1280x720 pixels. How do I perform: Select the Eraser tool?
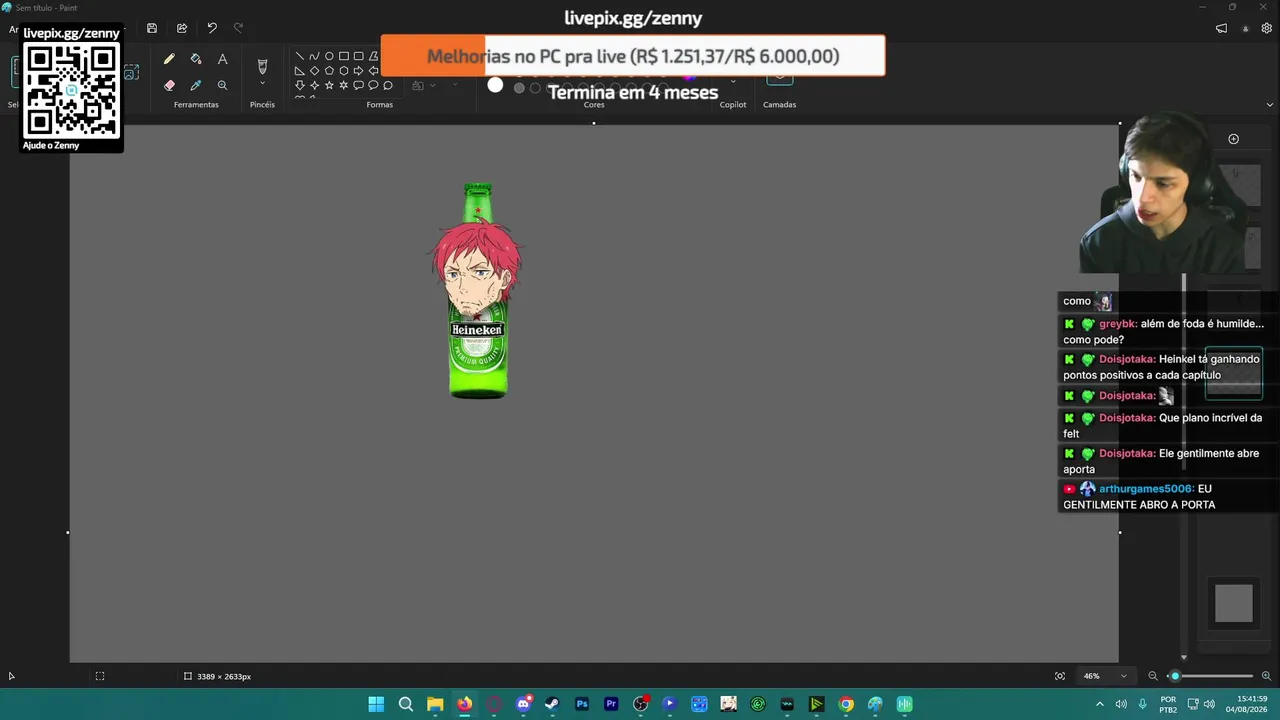click(169, 85)
